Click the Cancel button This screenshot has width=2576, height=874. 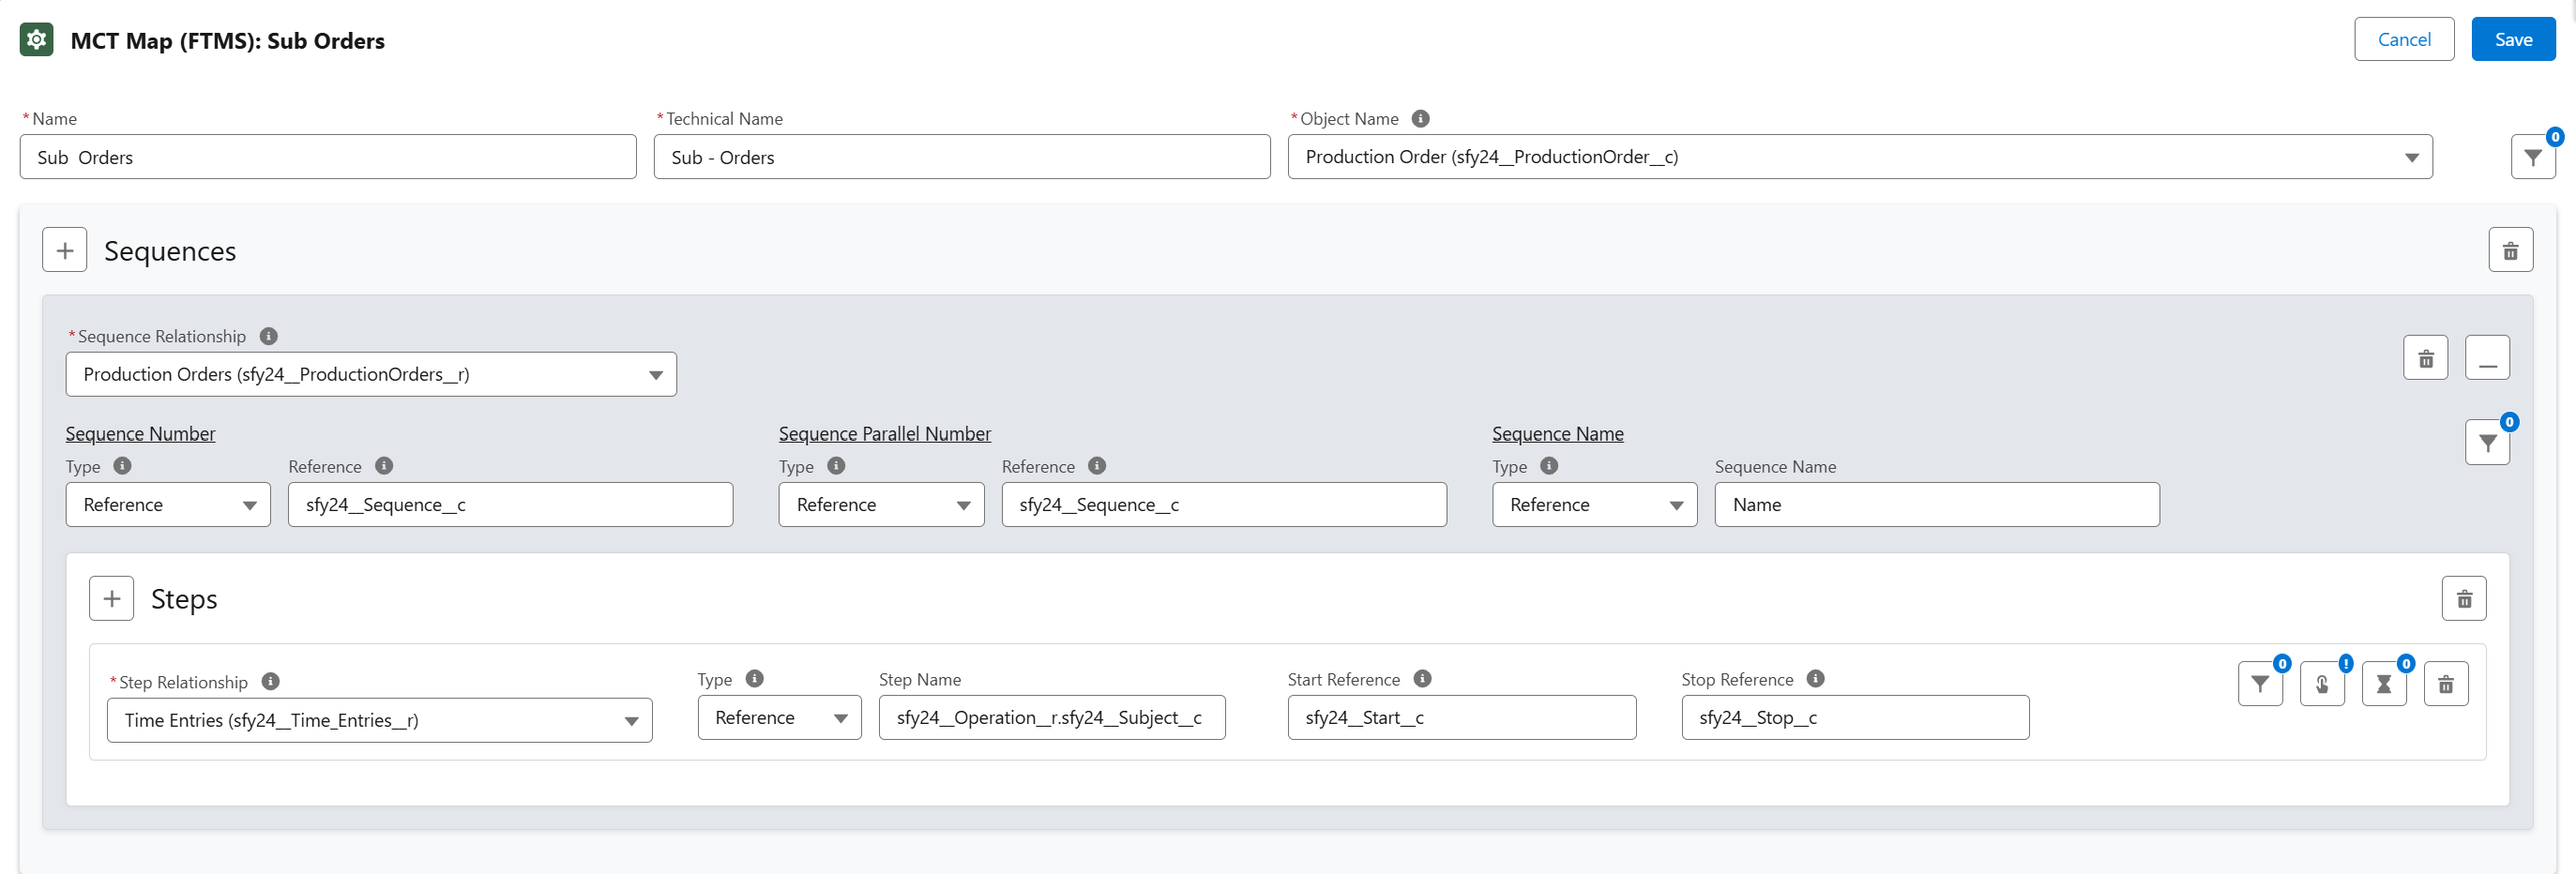2403,39
